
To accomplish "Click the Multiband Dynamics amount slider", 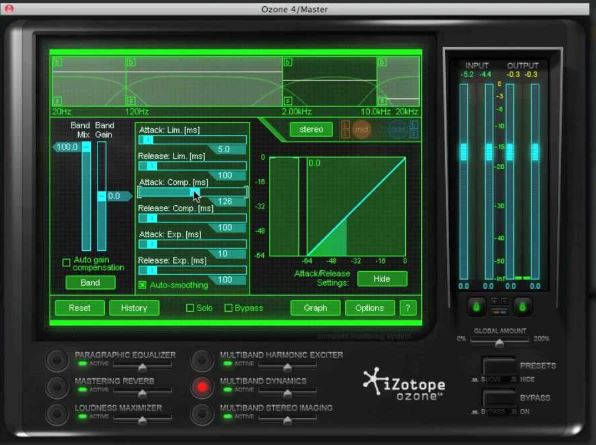I will (288, 393).
